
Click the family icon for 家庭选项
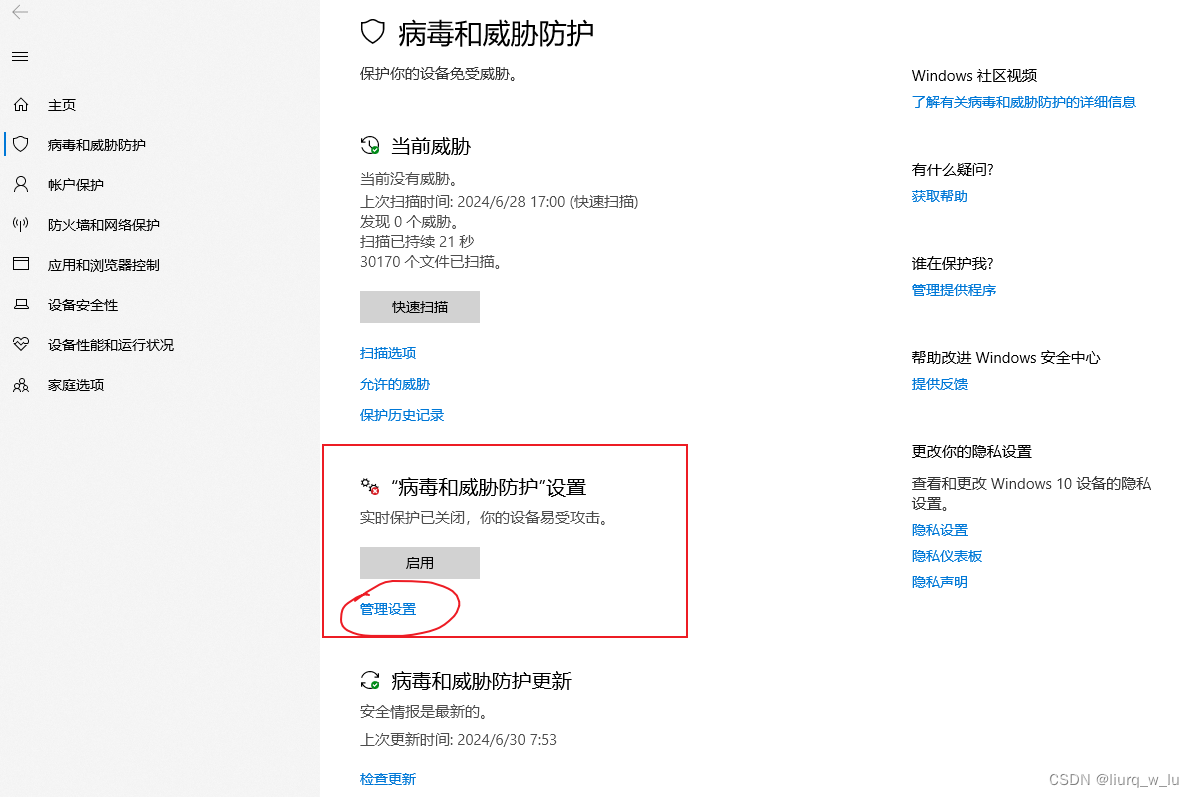point(21,384)
